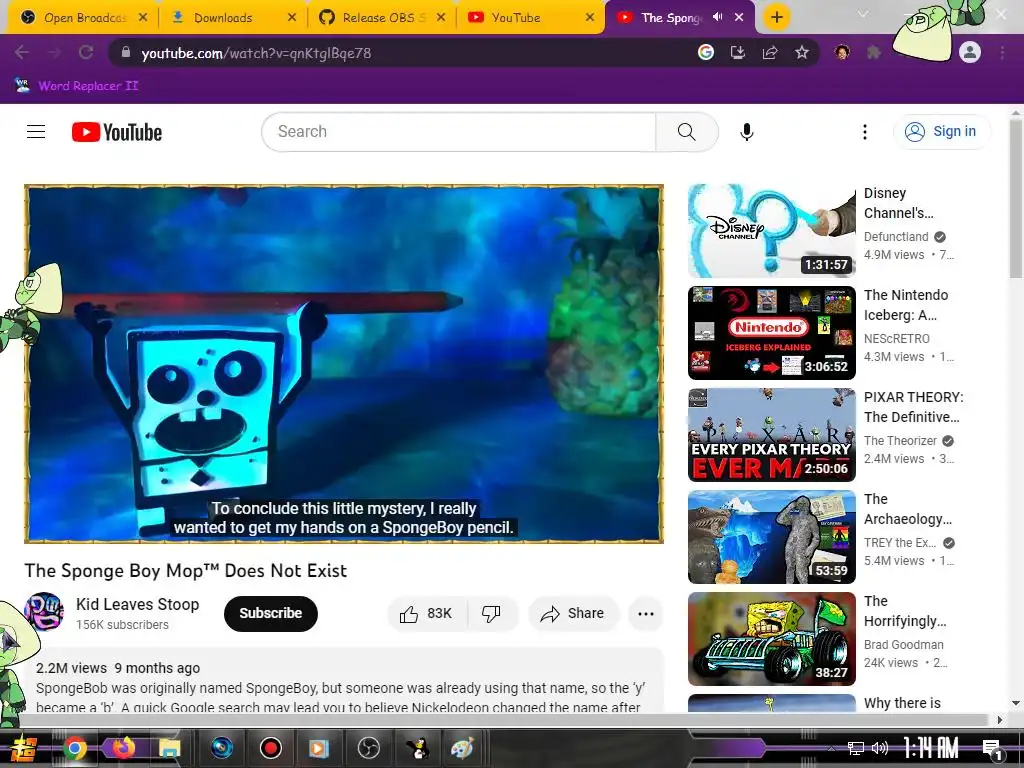Click the magnifier search button
Image resolution: width=1024 pixels, height=768 pixels.
coord(686,132)
